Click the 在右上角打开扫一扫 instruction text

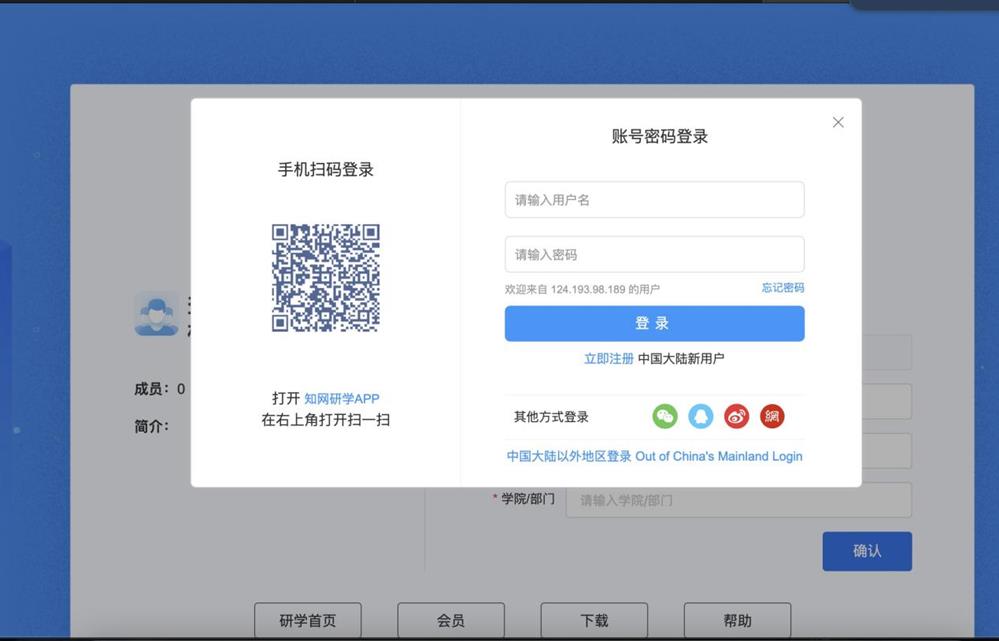tap(326, 420)
